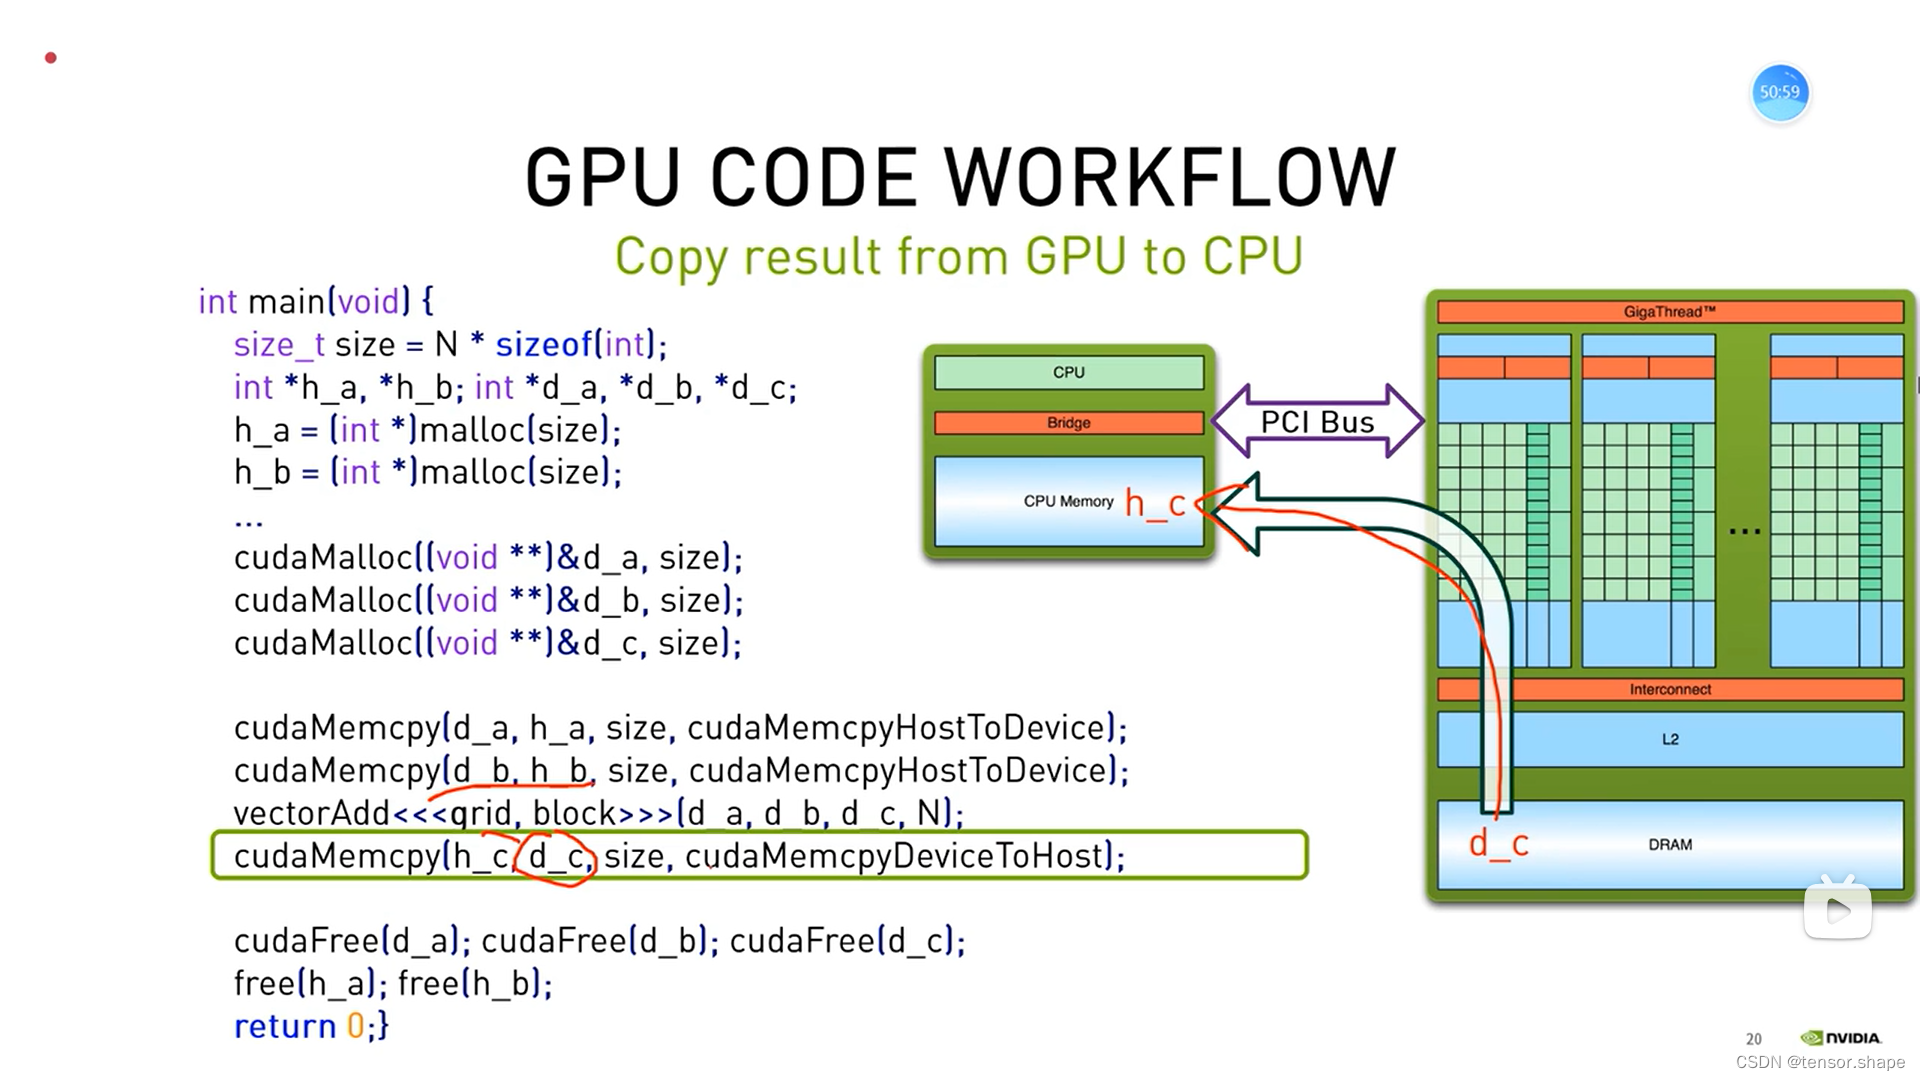Viewport: 1920px width, 1080px height.
Task: Click the GigaThread bar
Action: (1670, 312)
